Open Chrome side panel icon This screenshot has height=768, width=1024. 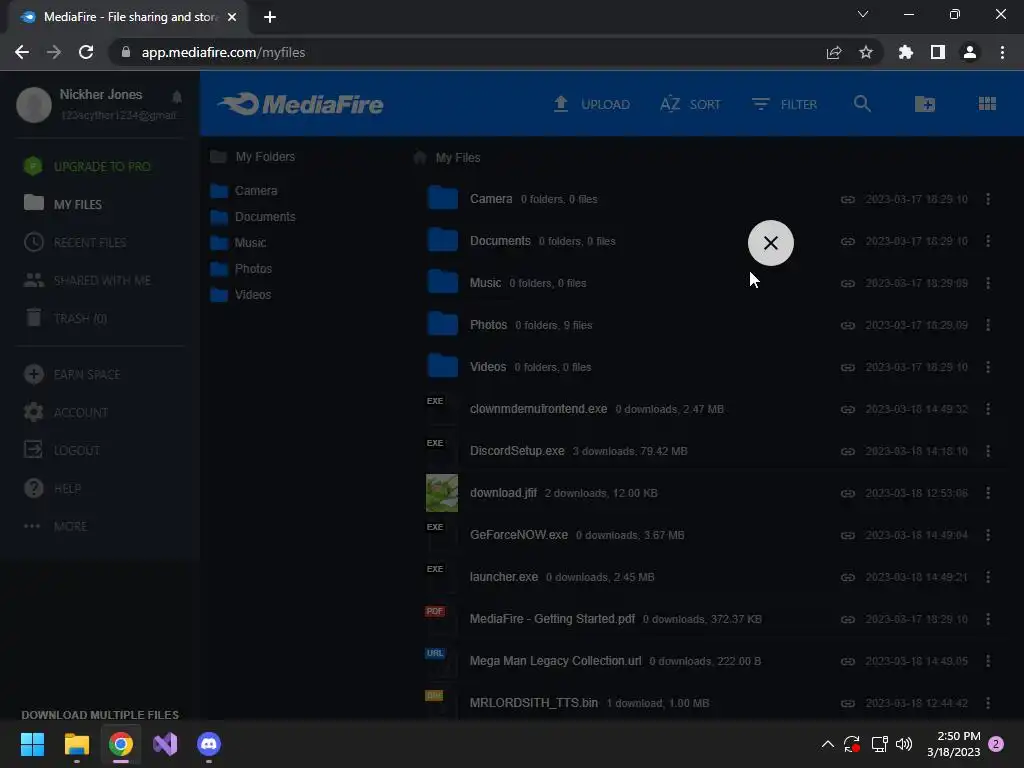938,52
